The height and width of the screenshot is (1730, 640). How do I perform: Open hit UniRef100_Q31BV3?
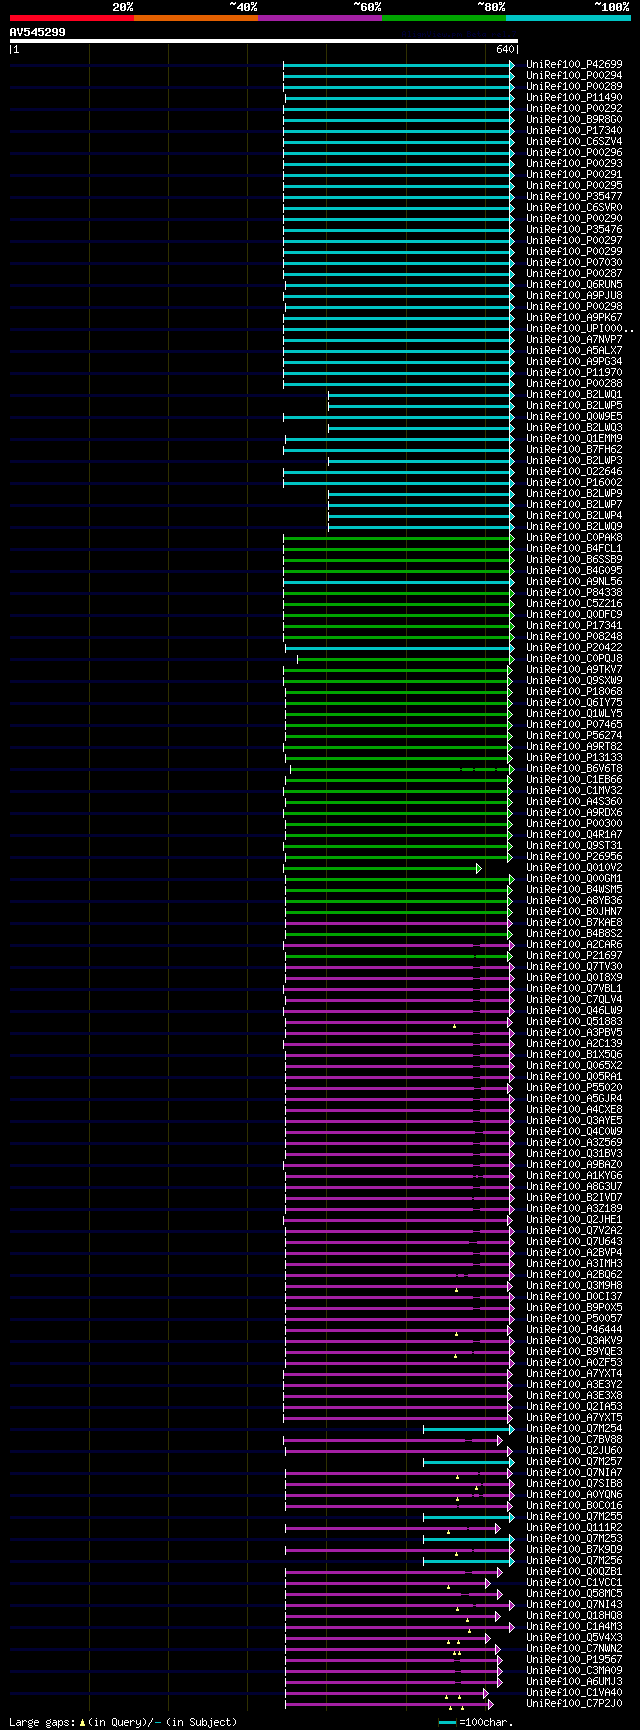click(574, 1153)
